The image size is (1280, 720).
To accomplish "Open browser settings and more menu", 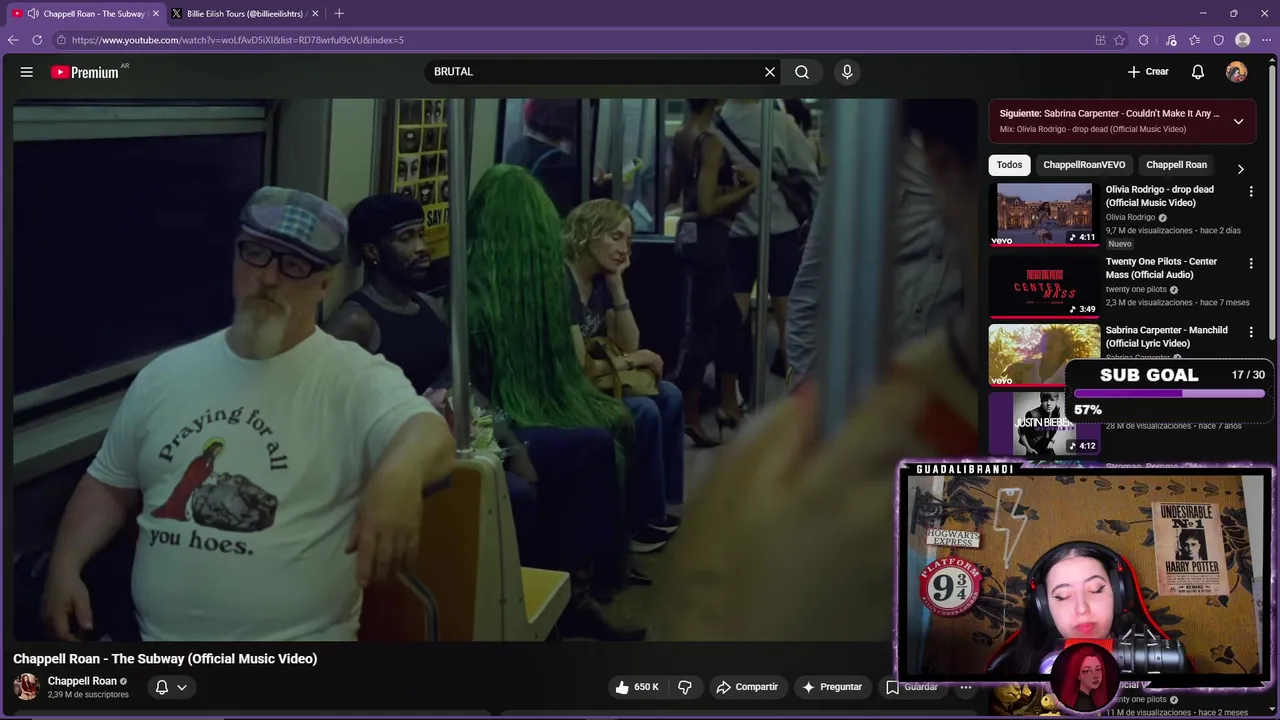I will (1266, 40).
